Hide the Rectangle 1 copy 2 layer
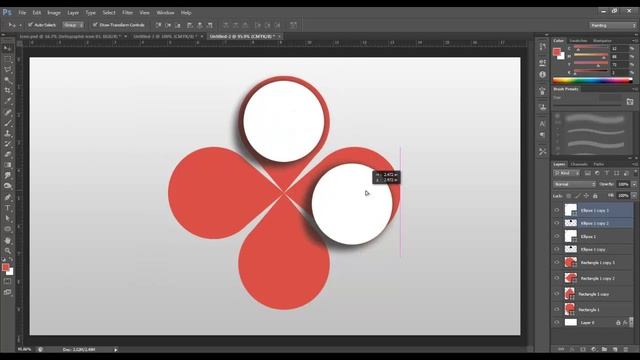 (557, 278)
